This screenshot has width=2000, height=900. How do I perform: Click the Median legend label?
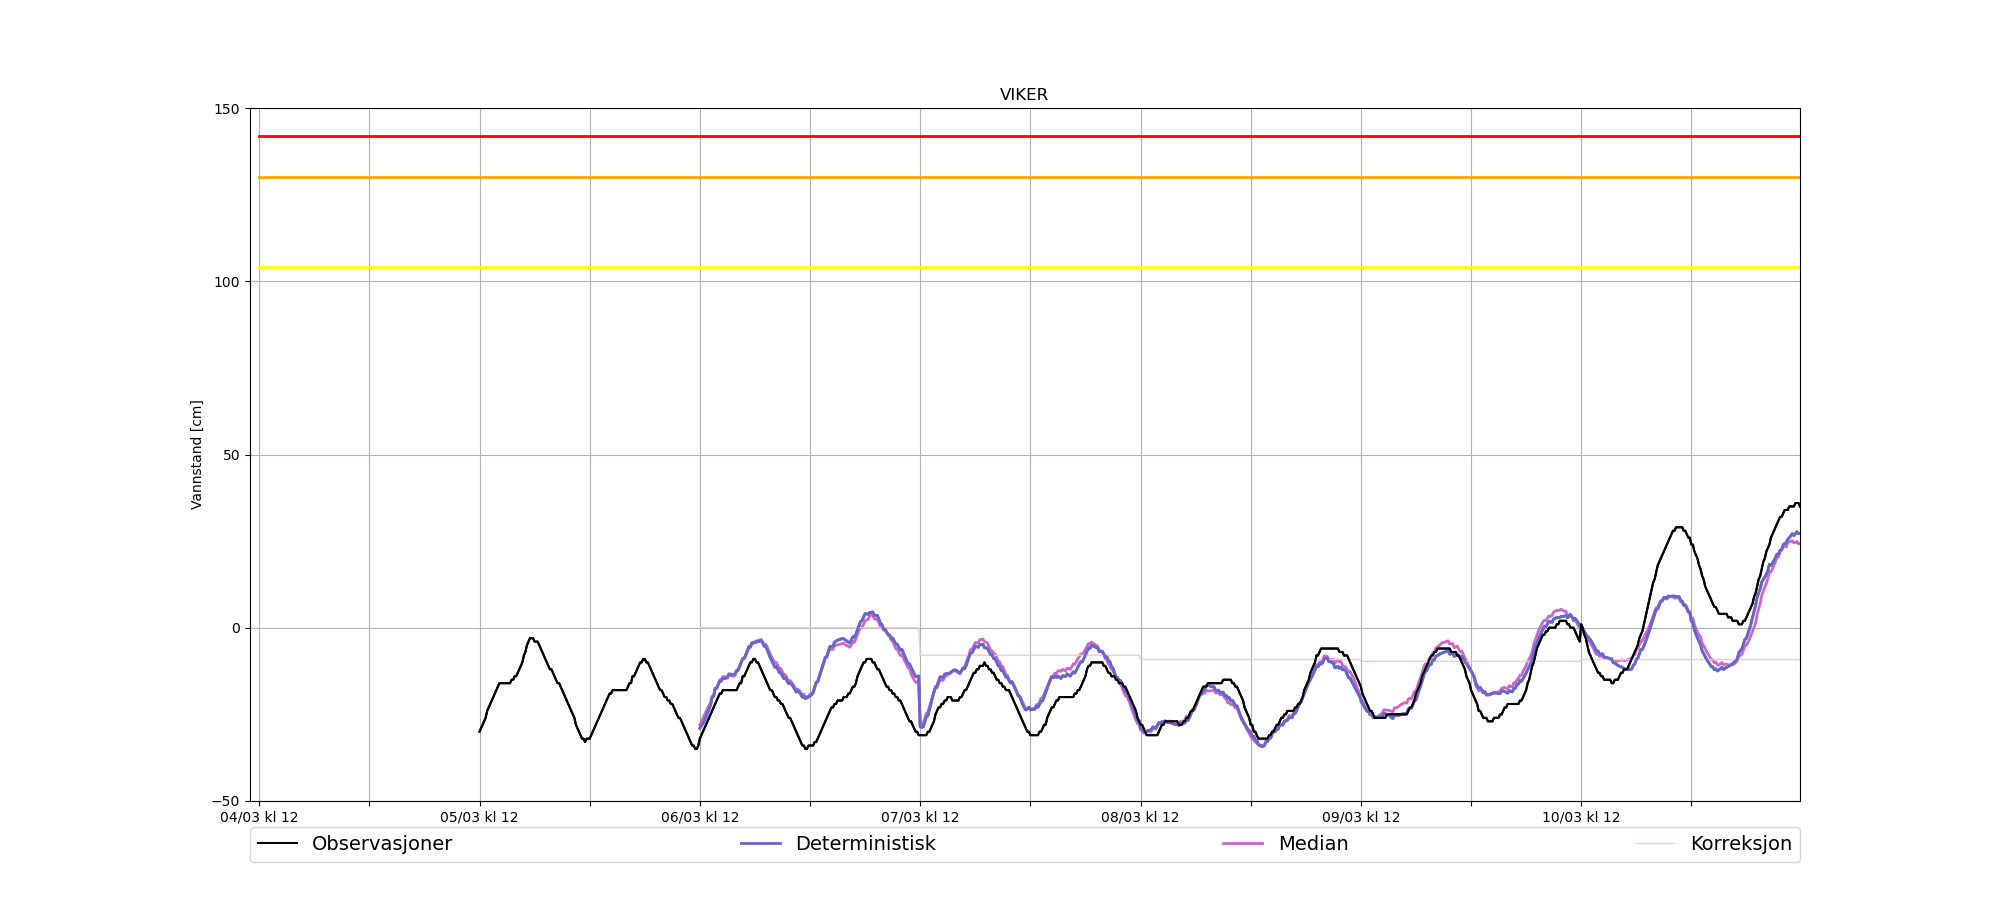coord(1313,844)
